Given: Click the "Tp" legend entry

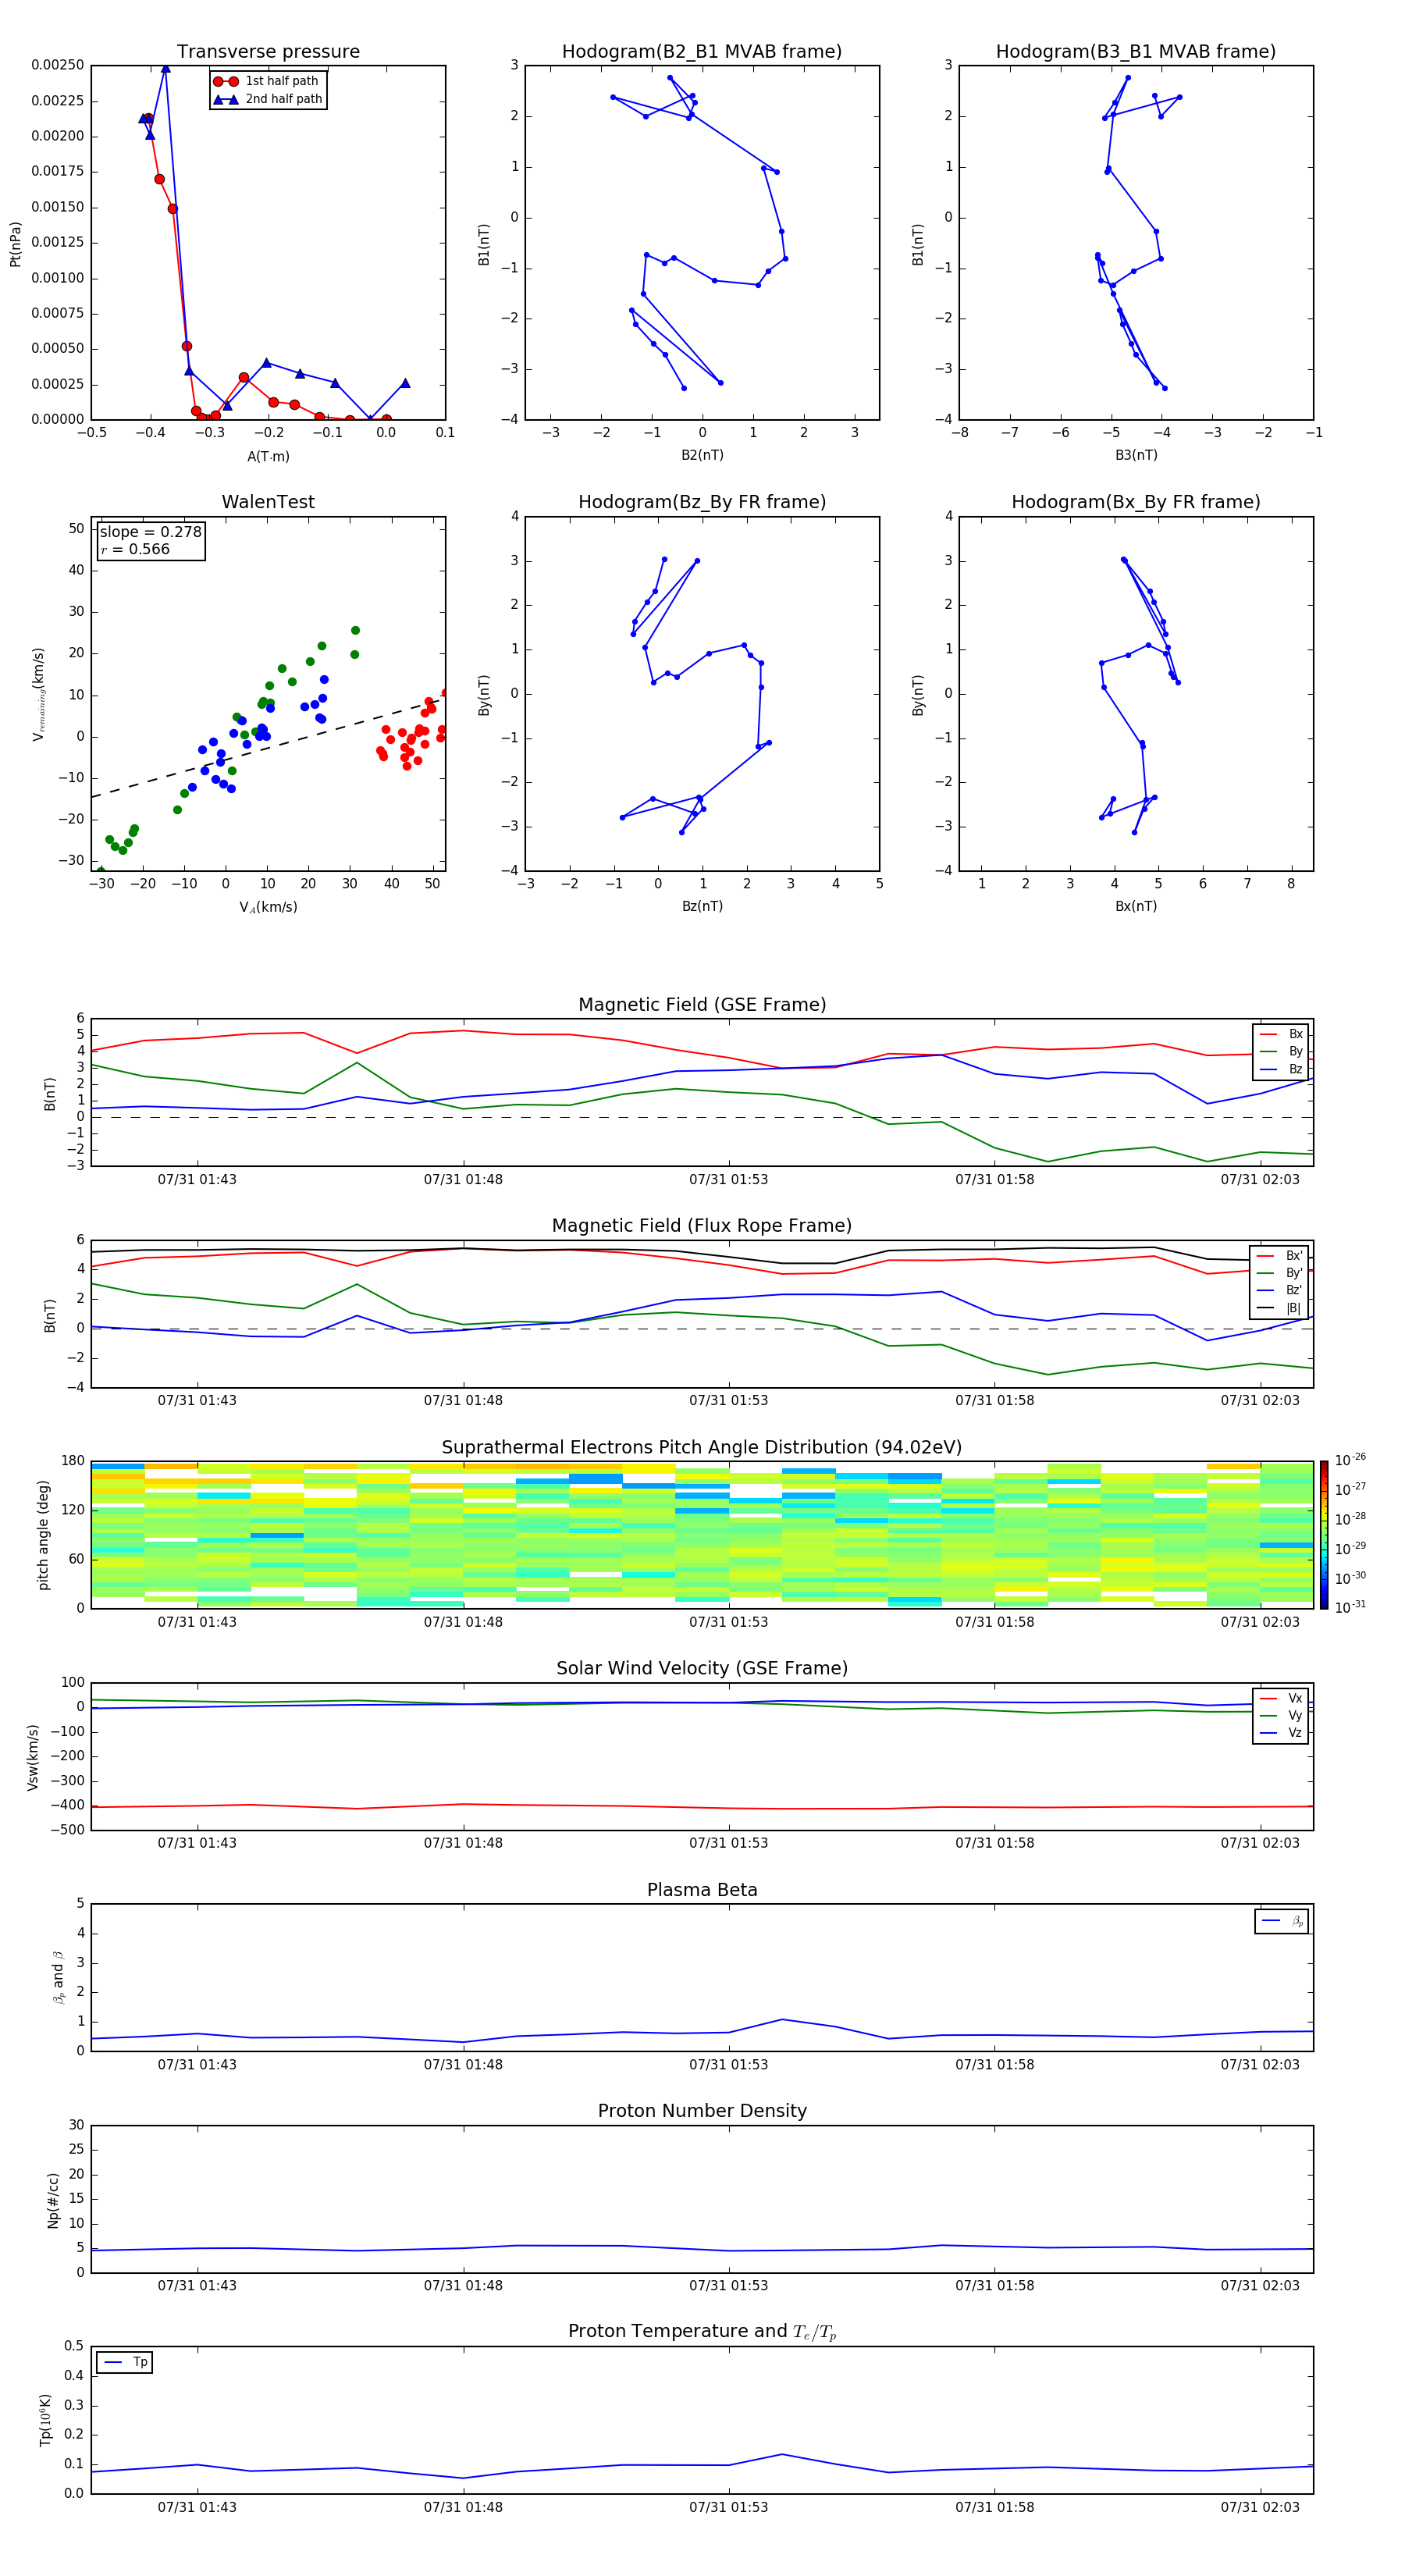Looking at the screenshot, I should tap(125, 2362).
